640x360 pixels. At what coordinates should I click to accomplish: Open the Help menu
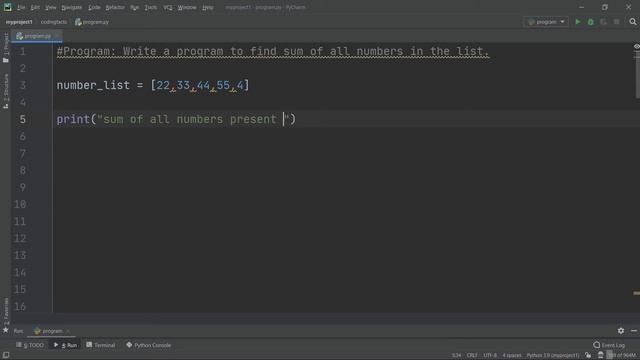pos(208,7)
